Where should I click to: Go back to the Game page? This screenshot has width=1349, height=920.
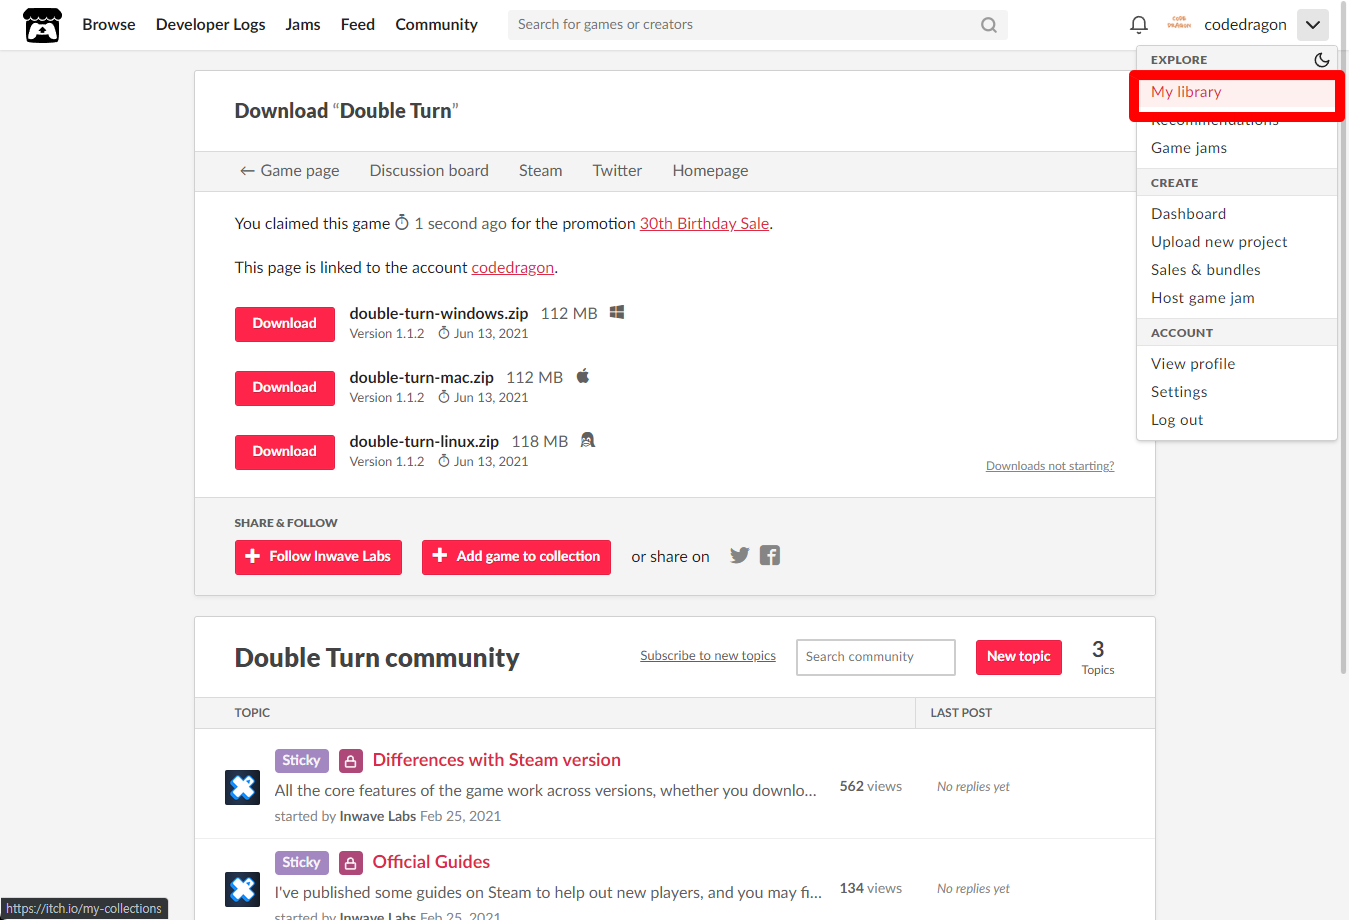pos(290,171)
